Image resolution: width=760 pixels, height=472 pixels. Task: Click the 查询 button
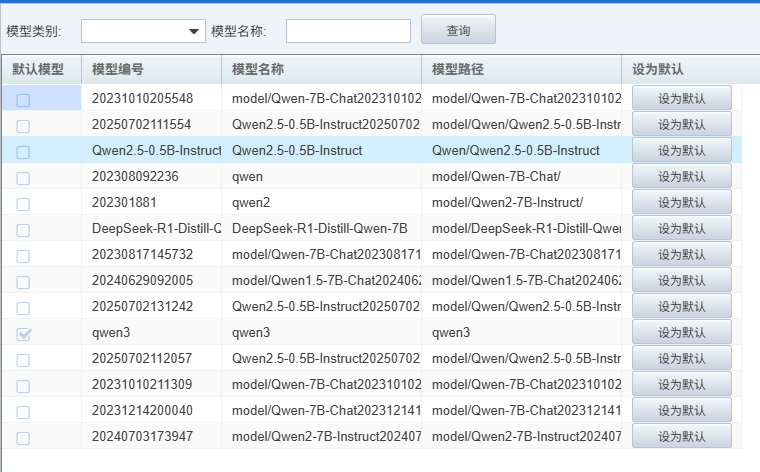point(458,30)
